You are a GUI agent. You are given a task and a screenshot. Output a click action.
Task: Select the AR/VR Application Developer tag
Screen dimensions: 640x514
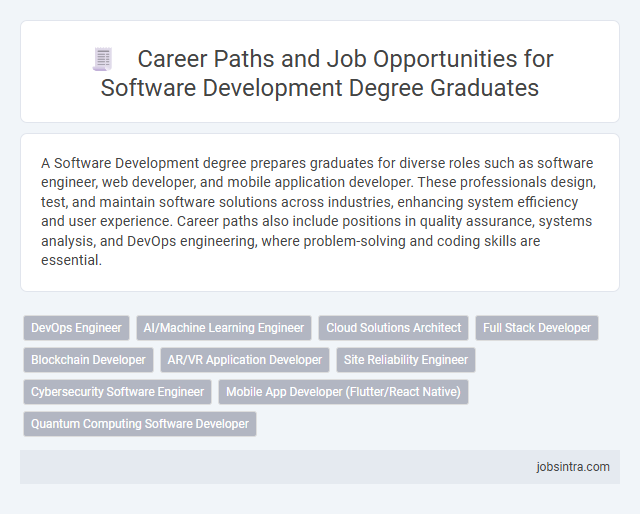tap(245, 360)
